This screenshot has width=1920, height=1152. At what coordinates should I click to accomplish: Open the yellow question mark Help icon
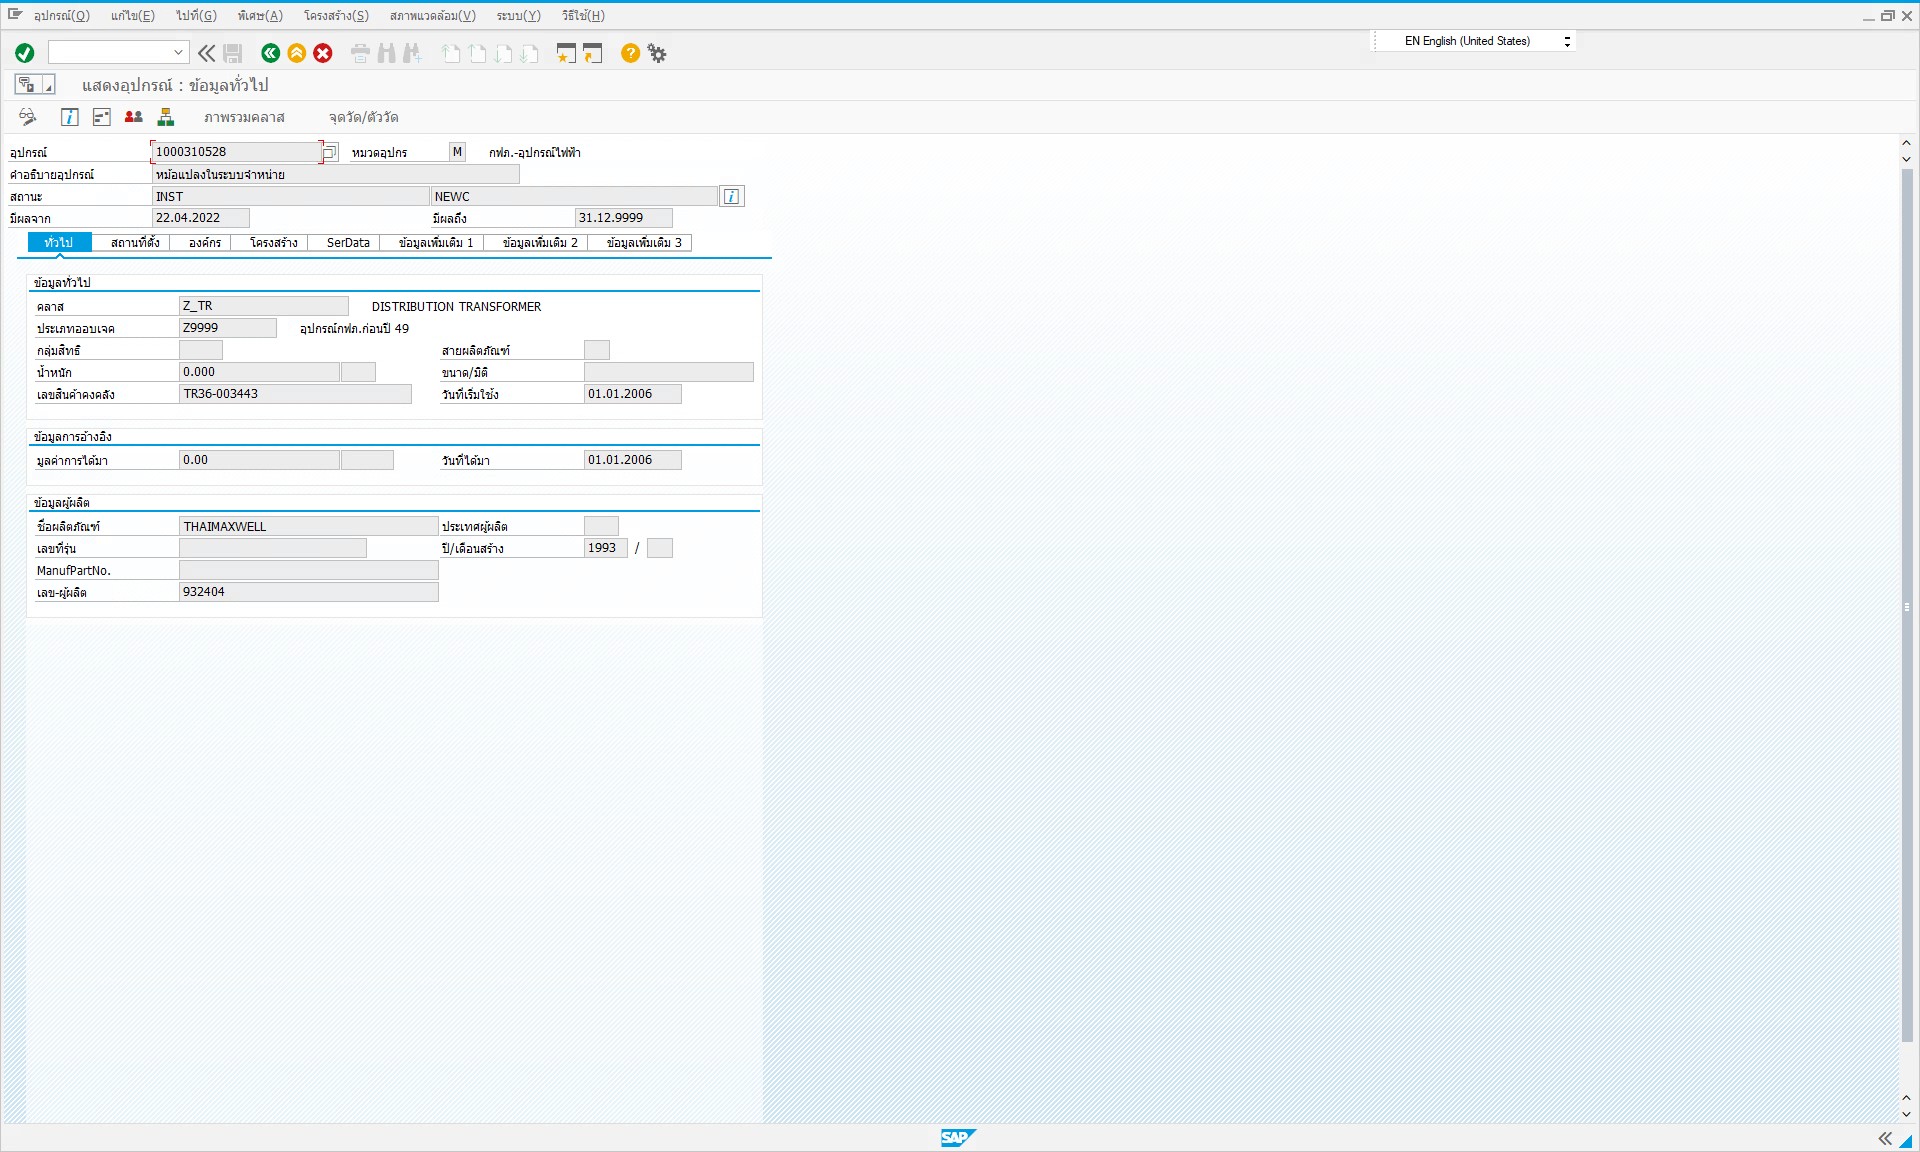630,53
